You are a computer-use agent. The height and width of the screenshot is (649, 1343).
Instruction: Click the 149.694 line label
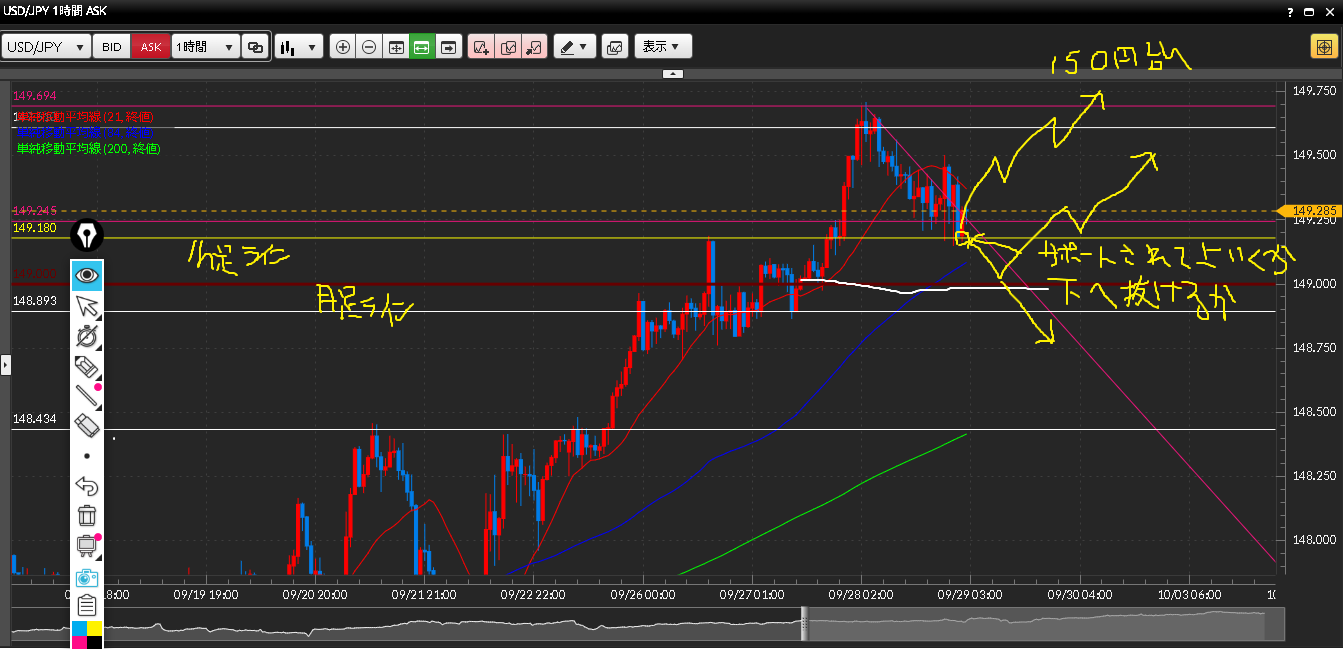click(x=33, y=95)
